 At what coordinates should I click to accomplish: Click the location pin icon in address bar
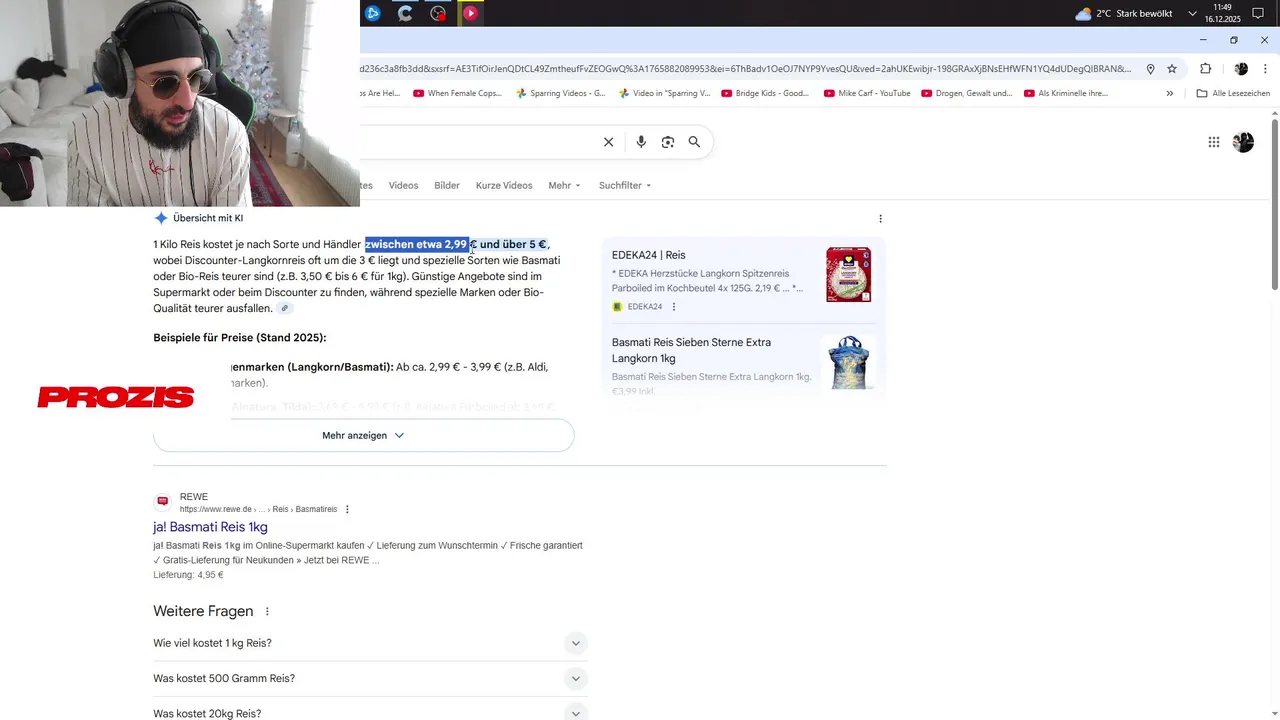[x=1150, y=69]
